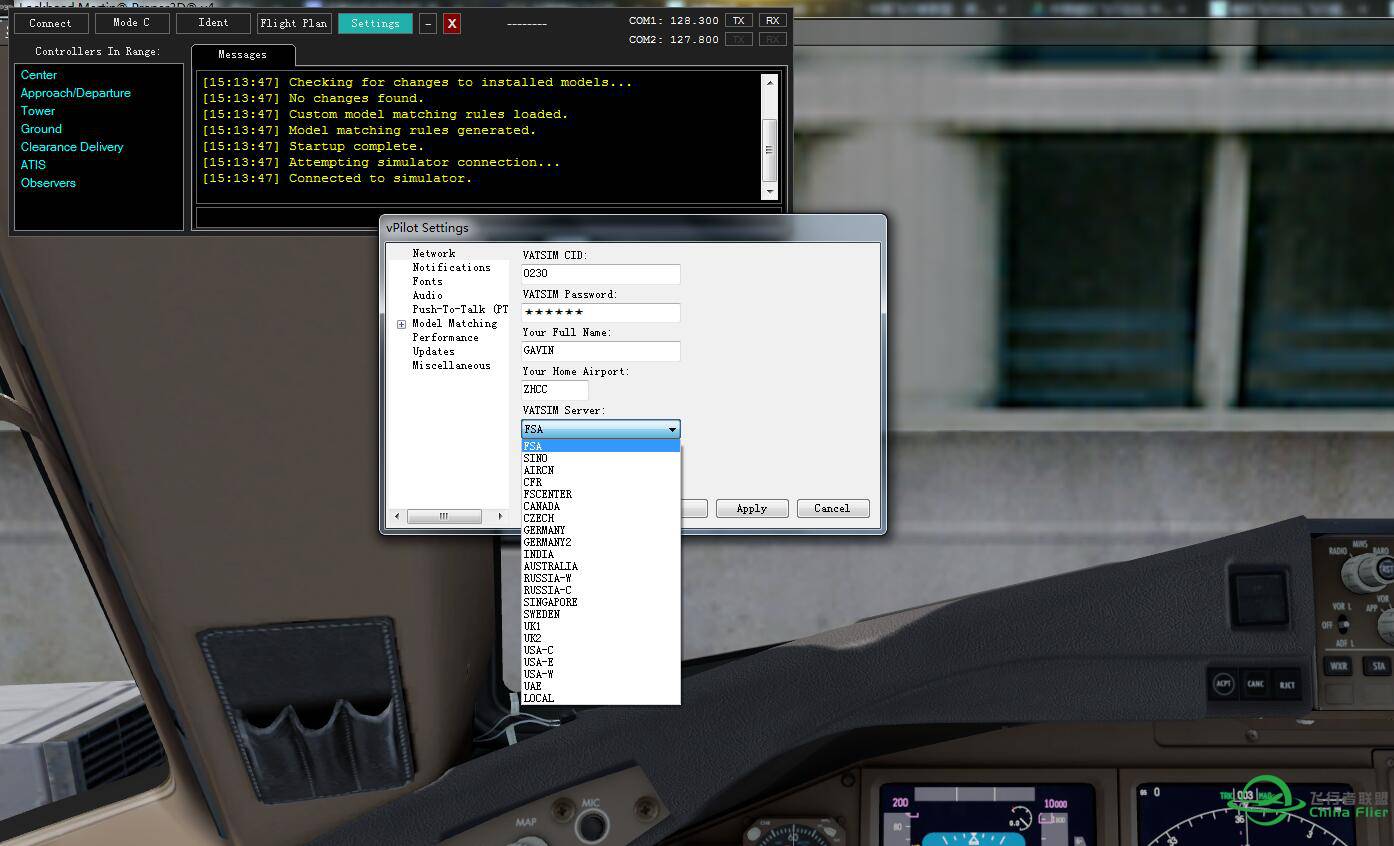Select Miscellaneous in settings tree
1394x846 pixels.
tap(452, 366)
